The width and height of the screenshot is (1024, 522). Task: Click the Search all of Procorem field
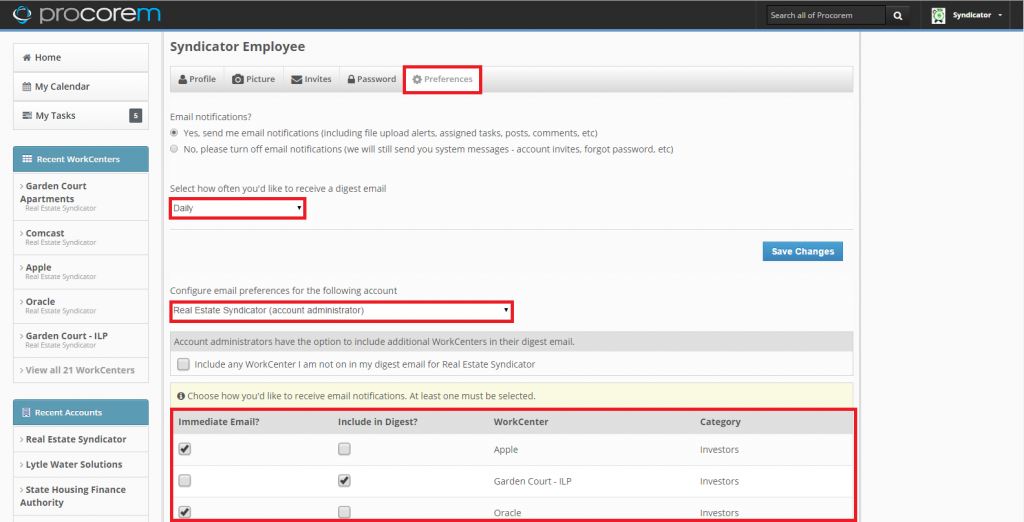[x=826, y=15]
